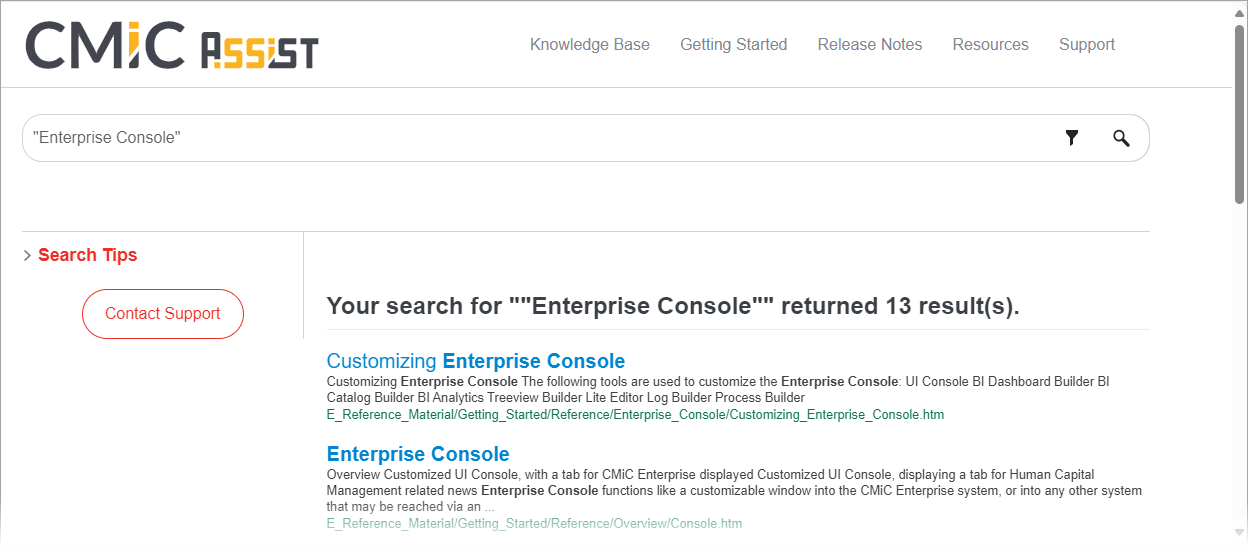This screenshot has width=1248, height=547.
Task: Open Customizing Enterprise Console result
Action: coord(475,361)
